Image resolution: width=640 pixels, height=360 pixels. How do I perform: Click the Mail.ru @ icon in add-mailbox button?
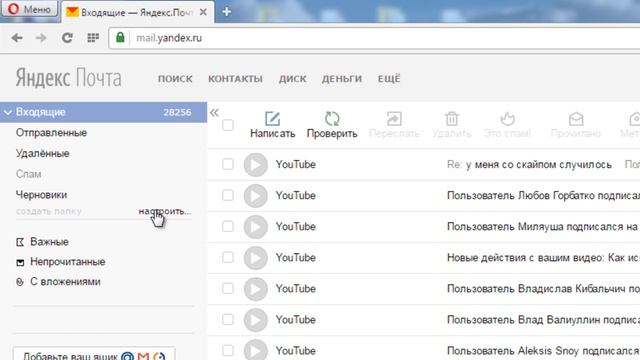coord(128,356)
